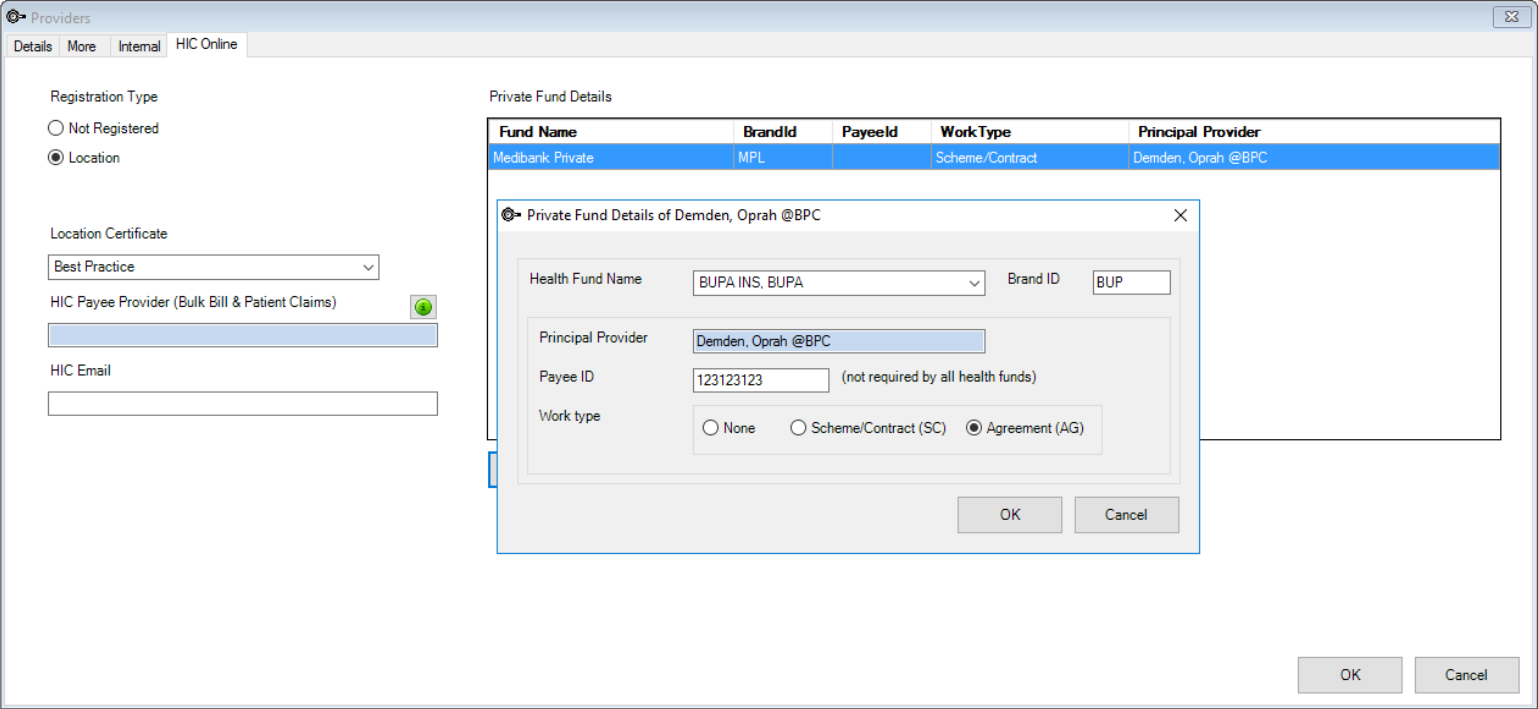Open the Location Certificate dropdown
Screen dimensions: 1538x709
(x=368, y=267)
